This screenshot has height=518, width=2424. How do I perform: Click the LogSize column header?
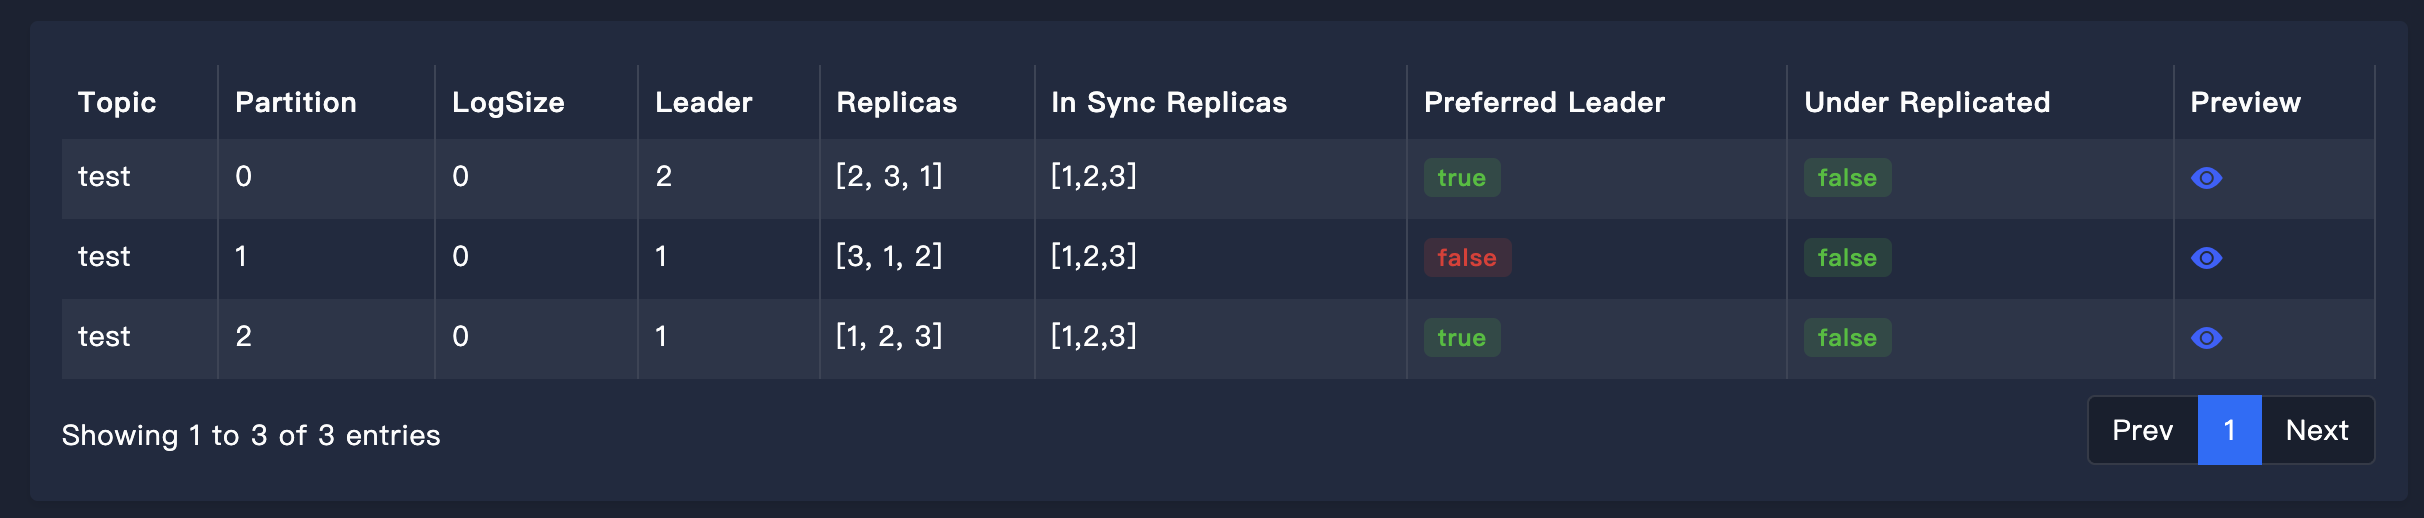pos(508,102)
